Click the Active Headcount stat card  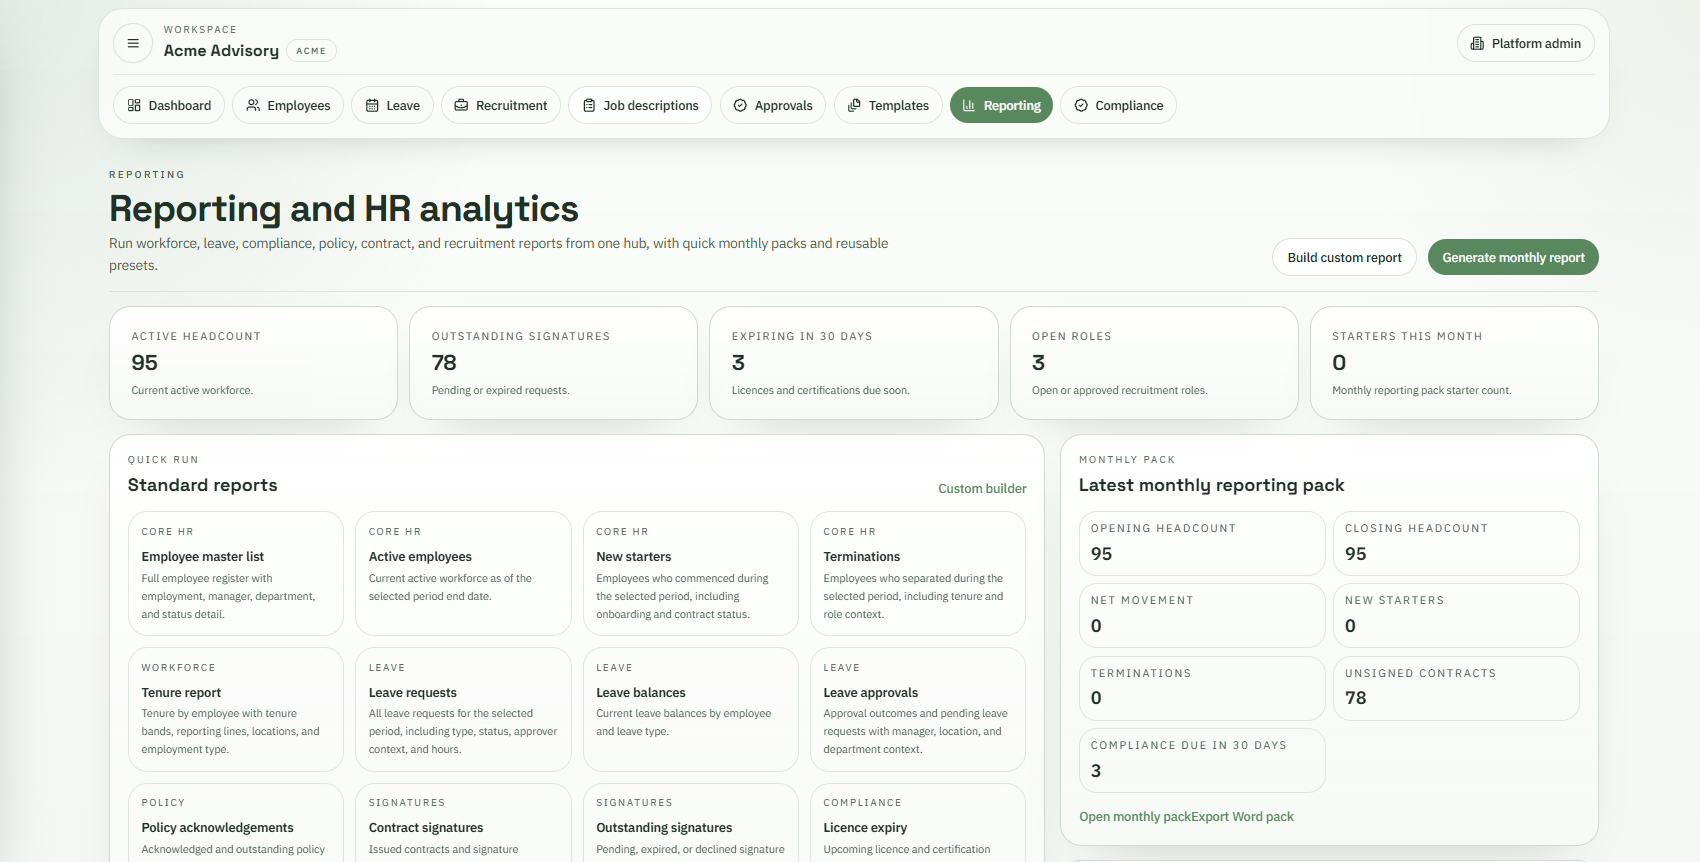[253, 363]
